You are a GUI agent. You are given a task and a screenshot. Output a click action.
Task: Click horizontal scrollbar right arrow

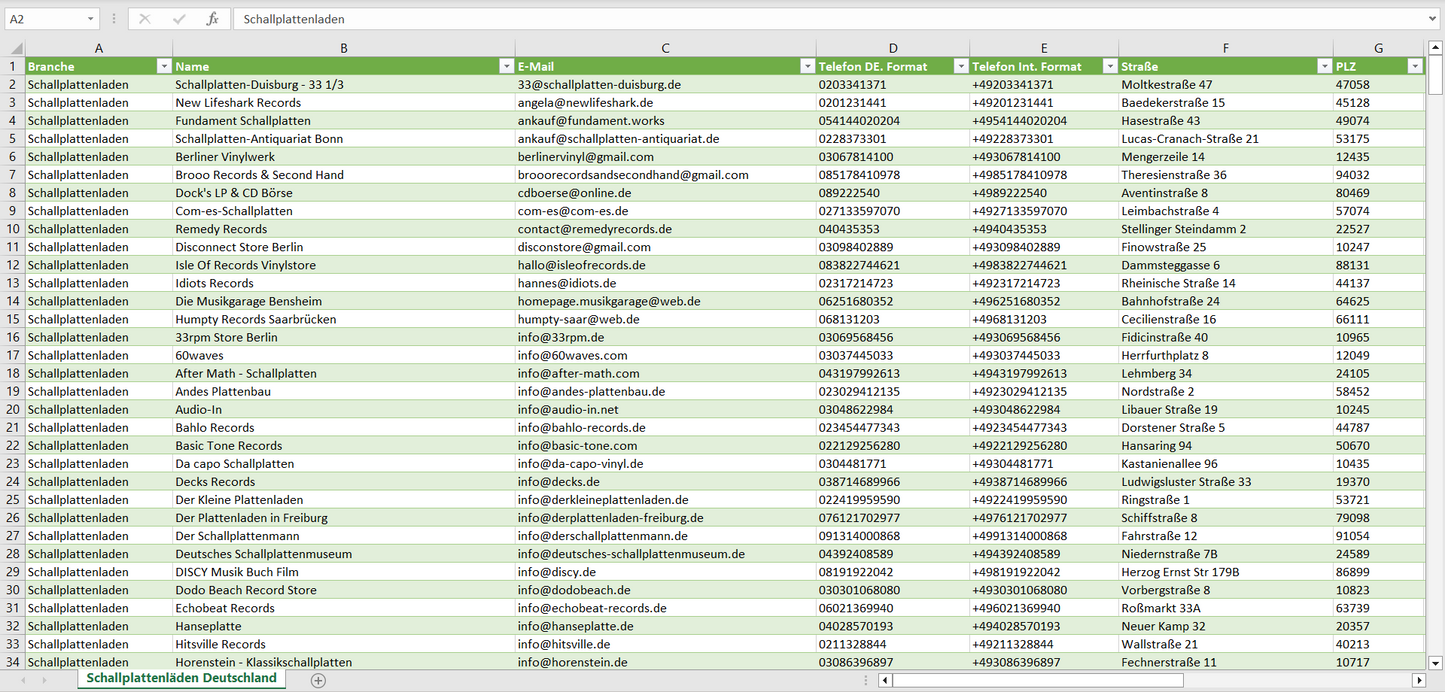click(1418, 680)
